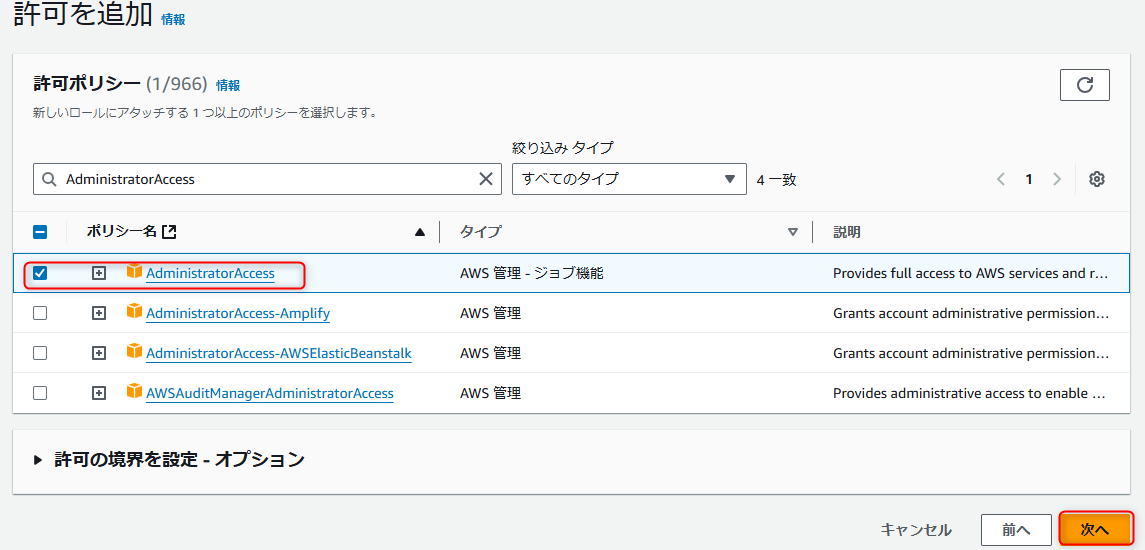Screen dimensions: 1145x550
Task: Uncheck the AdministratorAccess policy checkbox
Action: (x=41, y=273)
